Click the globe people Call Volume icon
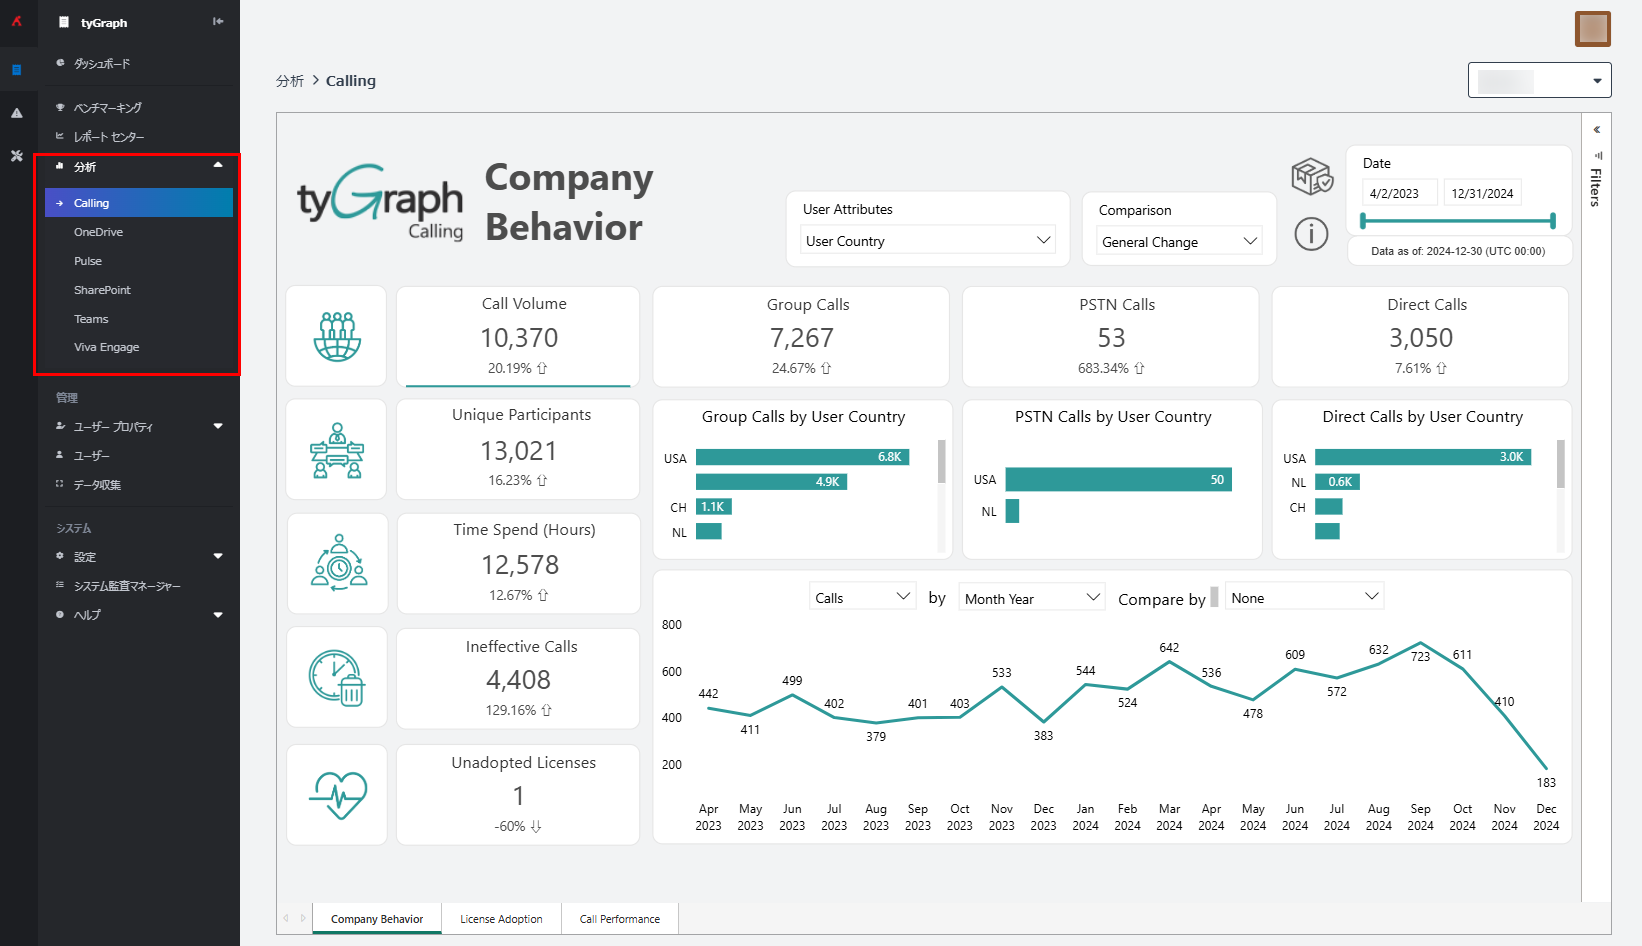 337,336
